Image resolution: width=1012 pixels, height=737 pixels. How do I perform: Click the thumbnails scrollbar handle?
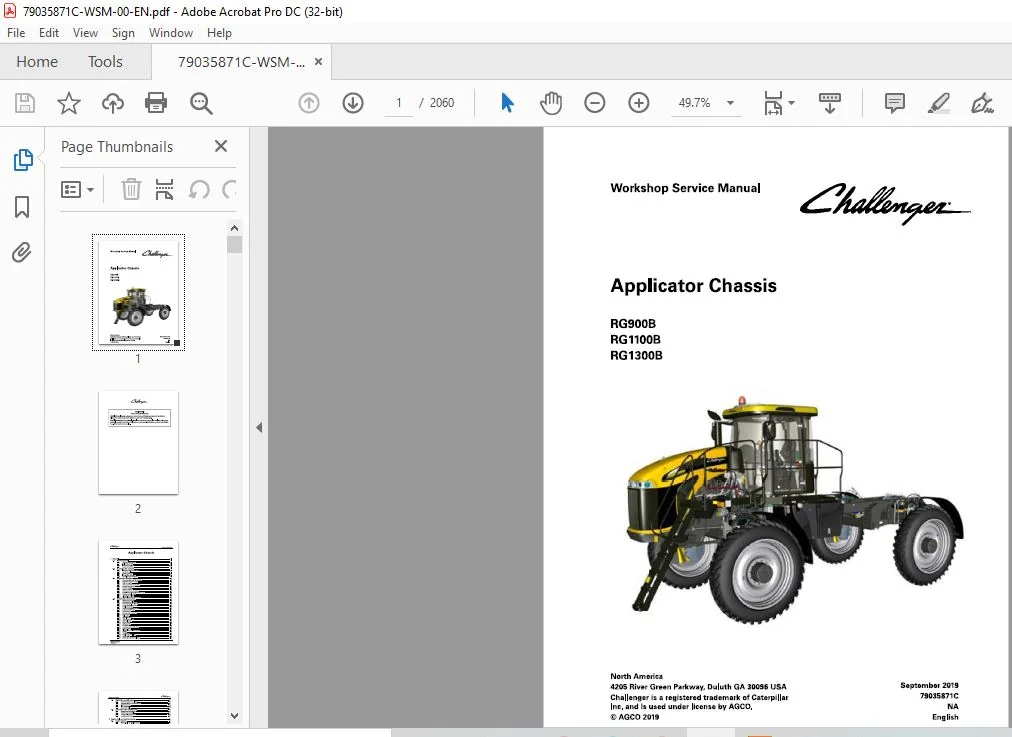[234, 245]
